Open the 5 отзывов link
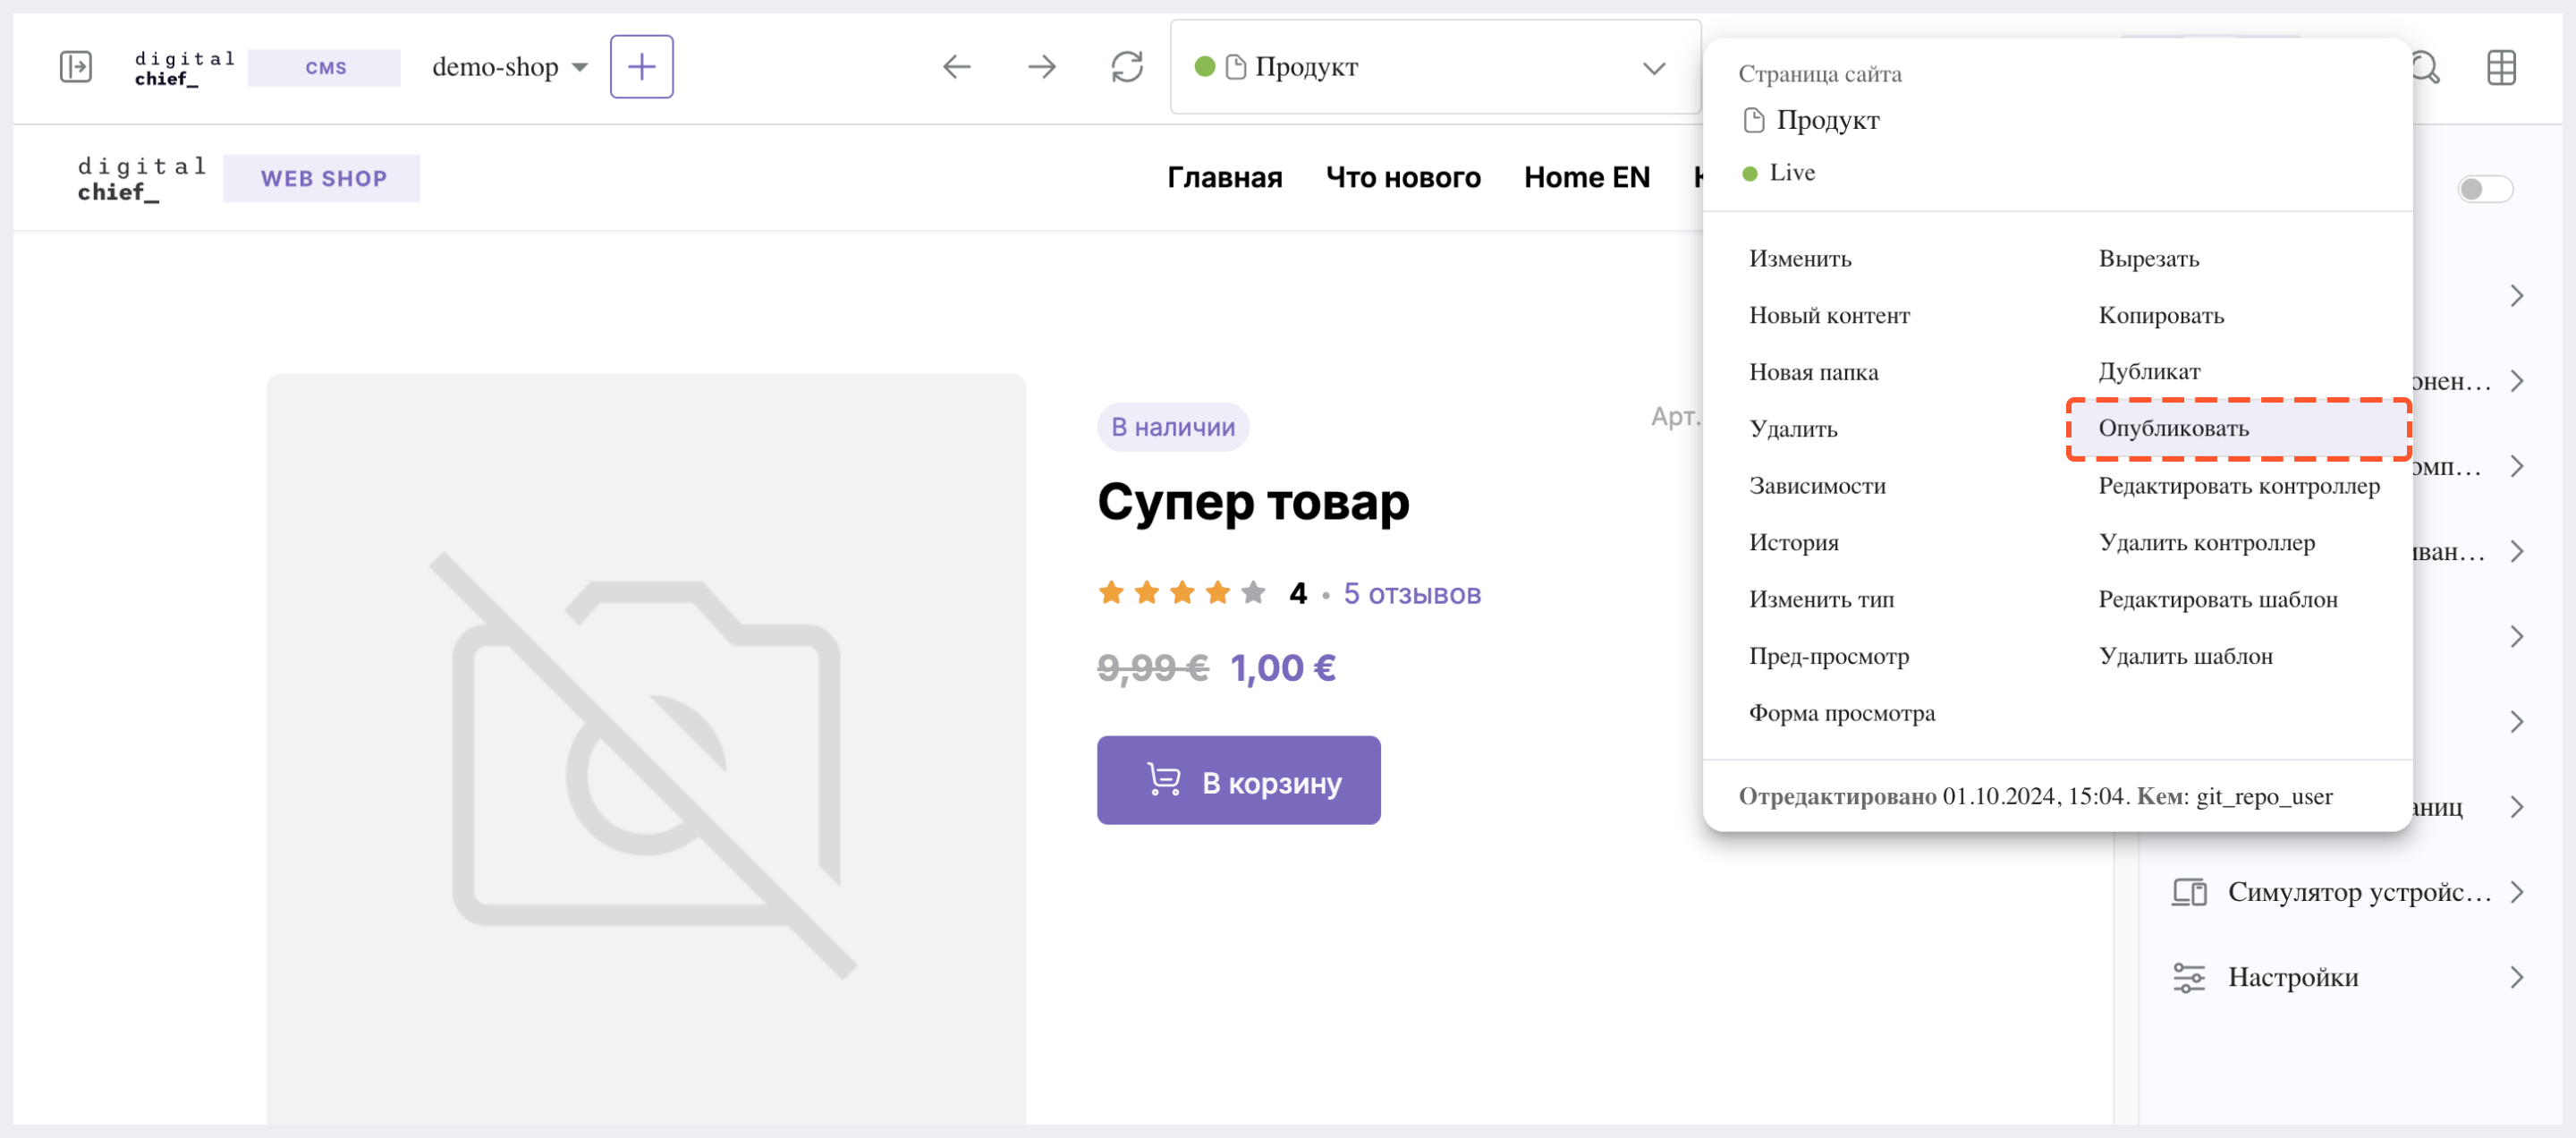The height and width of the screenshot is (1138, 2576). click(x=1411, y=594)
